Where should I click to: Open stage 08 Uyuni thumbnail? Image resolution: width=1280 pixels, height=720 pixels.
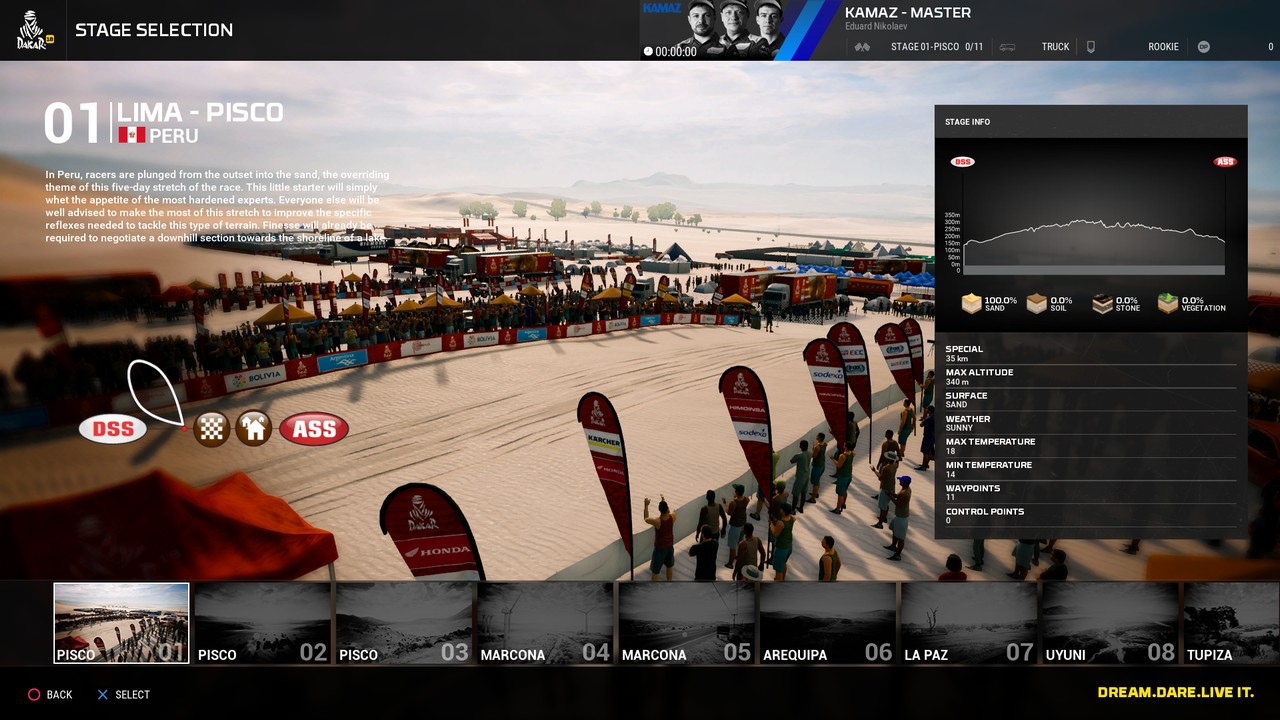tap(1109, 624)
